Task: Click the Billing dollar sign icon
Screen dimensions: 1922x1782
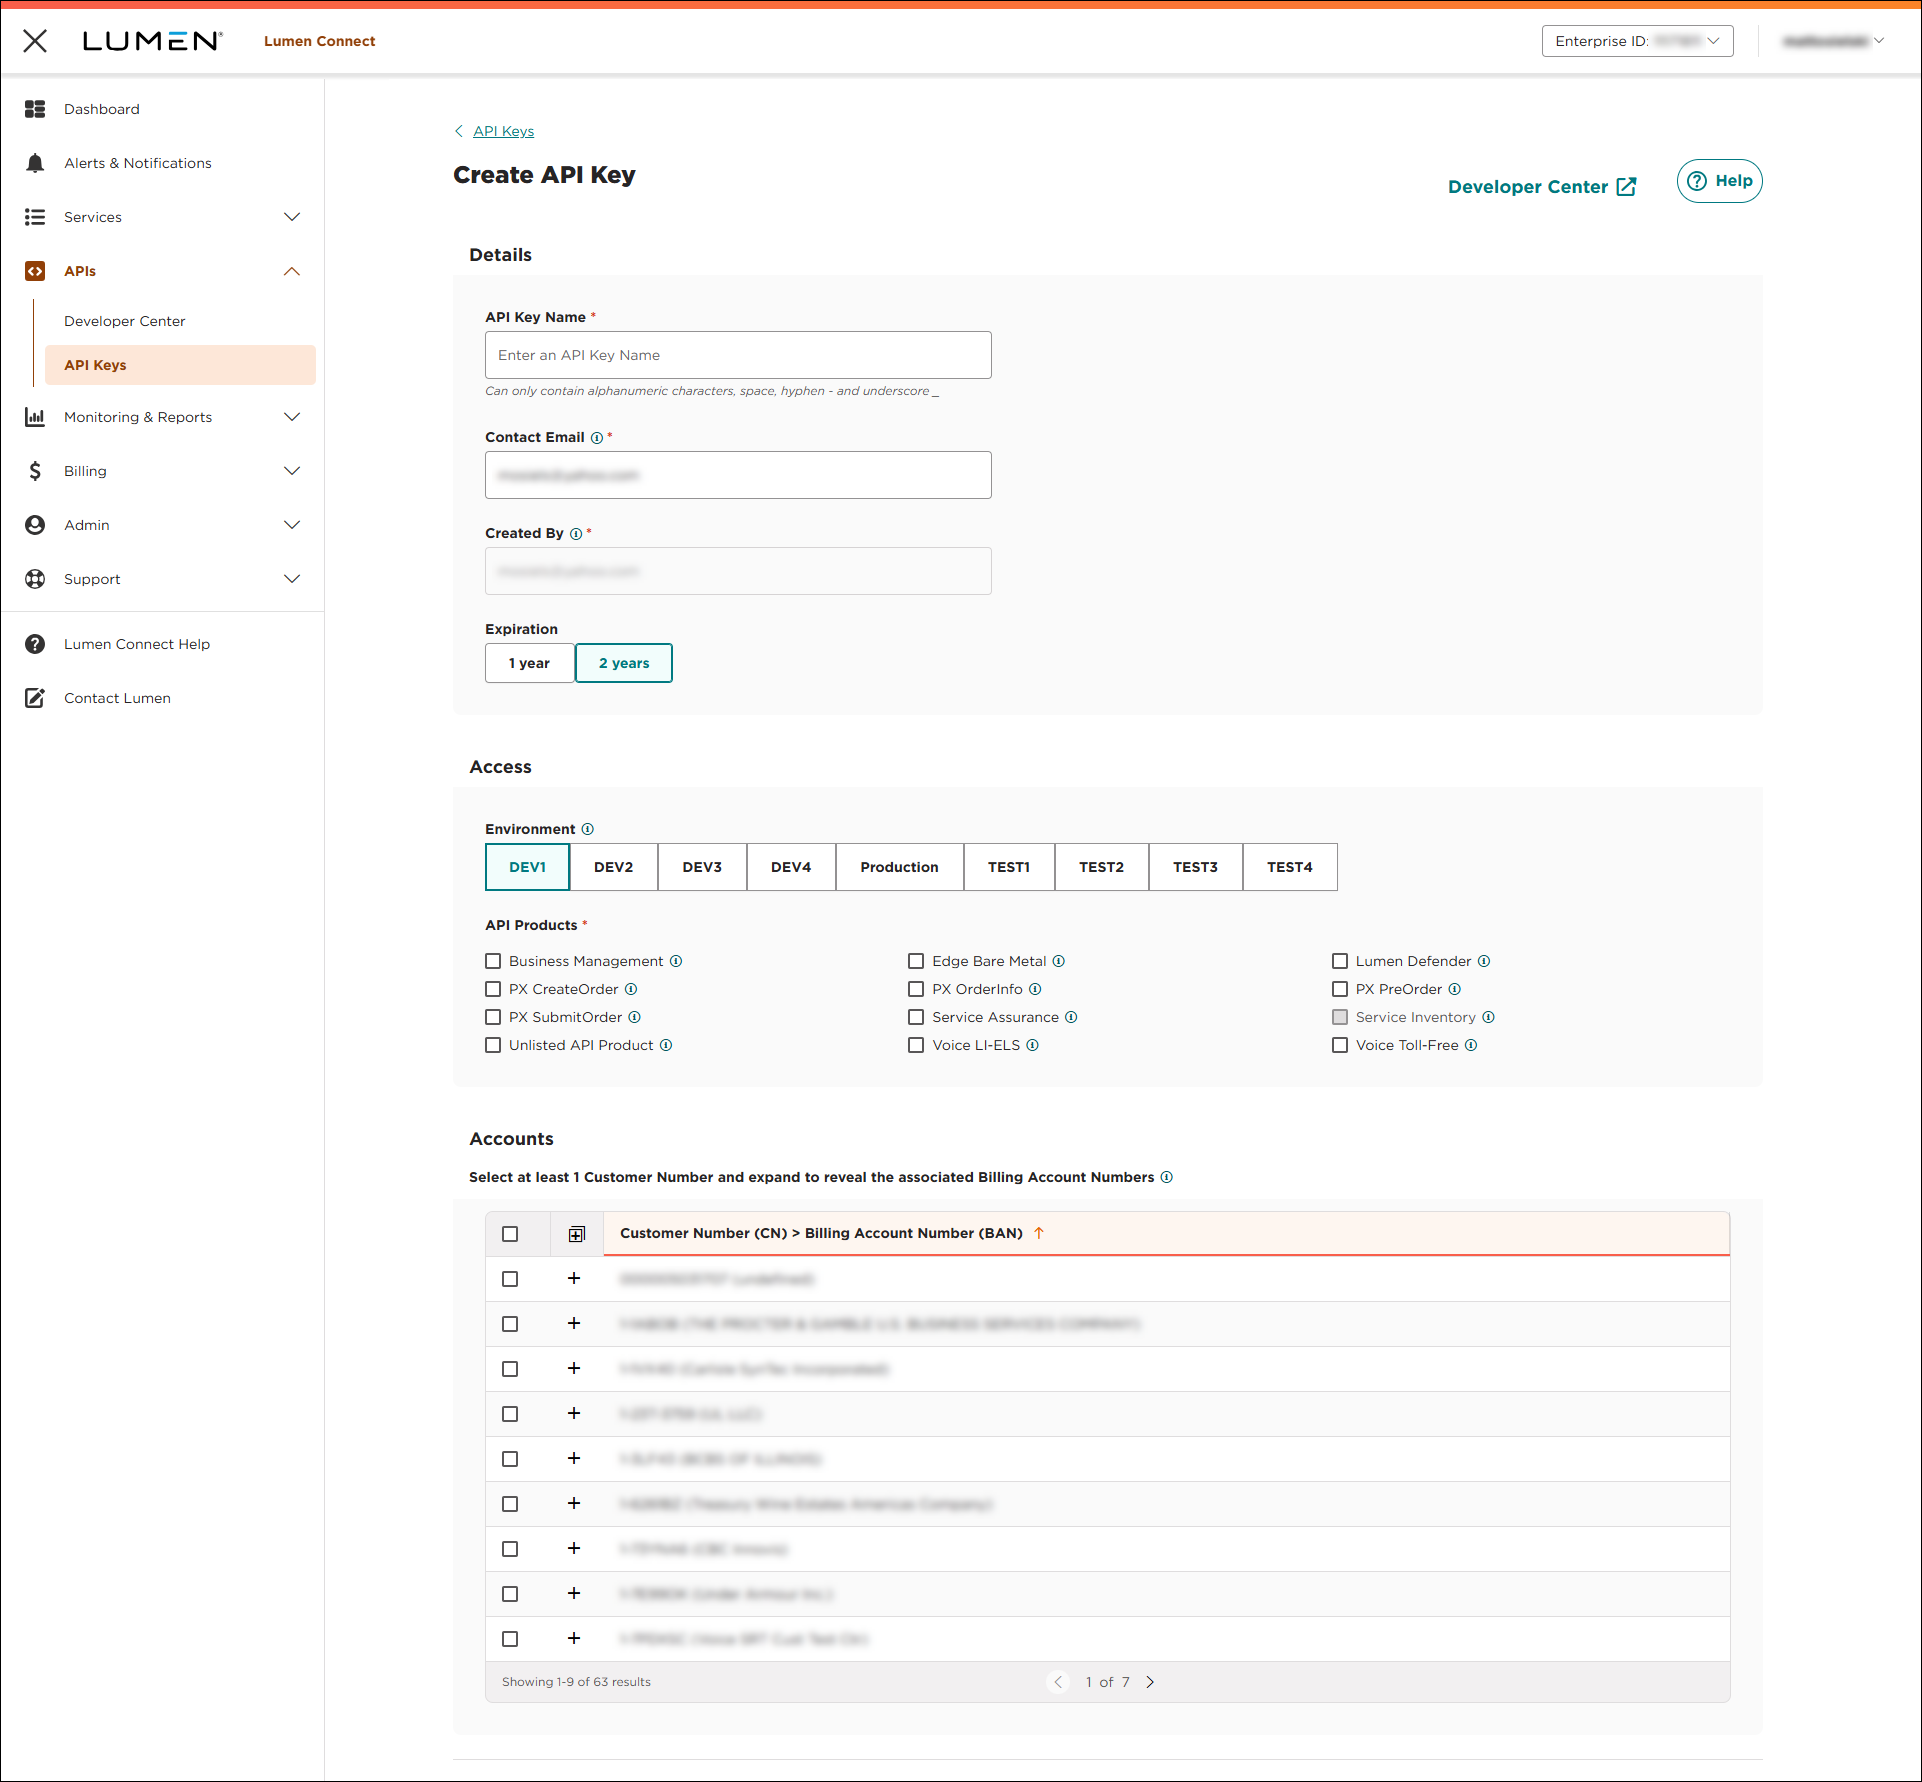Action: pos(35,470)
